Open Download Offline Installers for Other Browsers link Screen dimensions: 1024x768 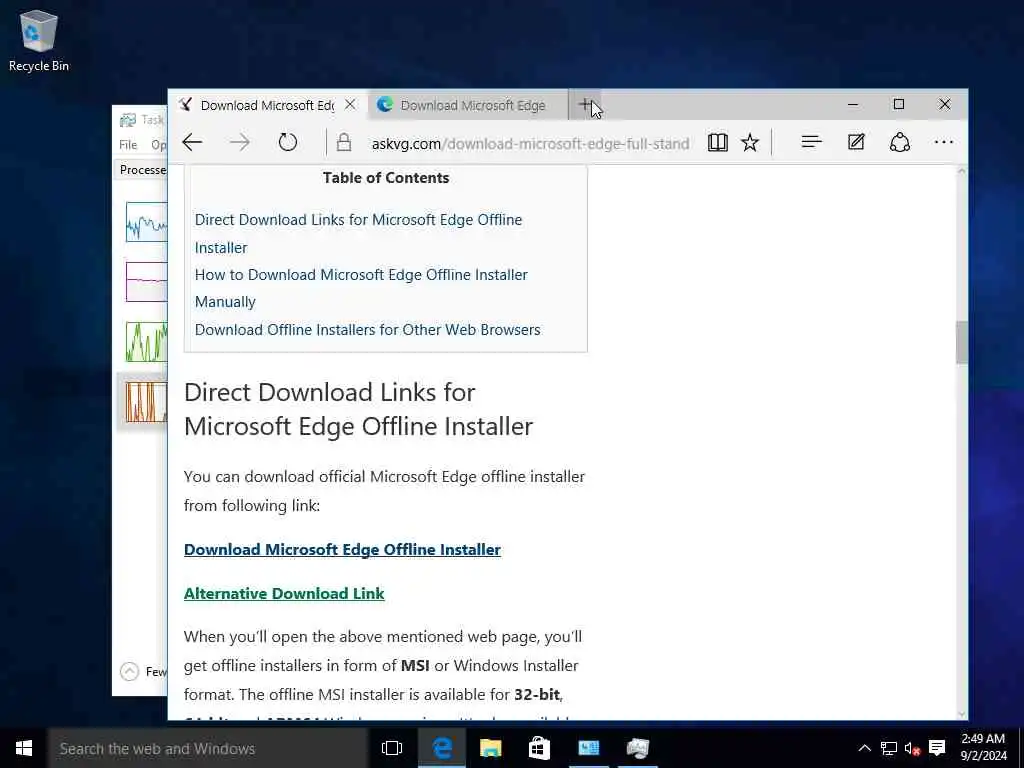[x=367, y=330]
